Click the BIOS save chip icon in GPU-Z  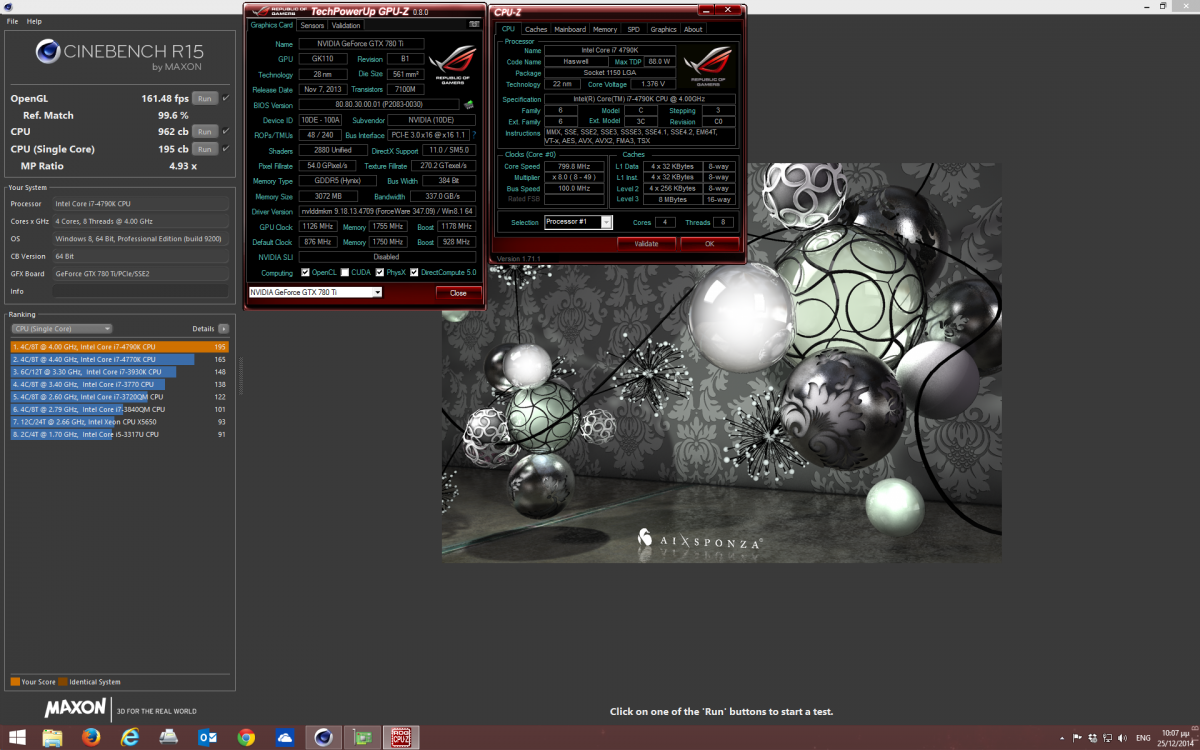tap(469, 104)
